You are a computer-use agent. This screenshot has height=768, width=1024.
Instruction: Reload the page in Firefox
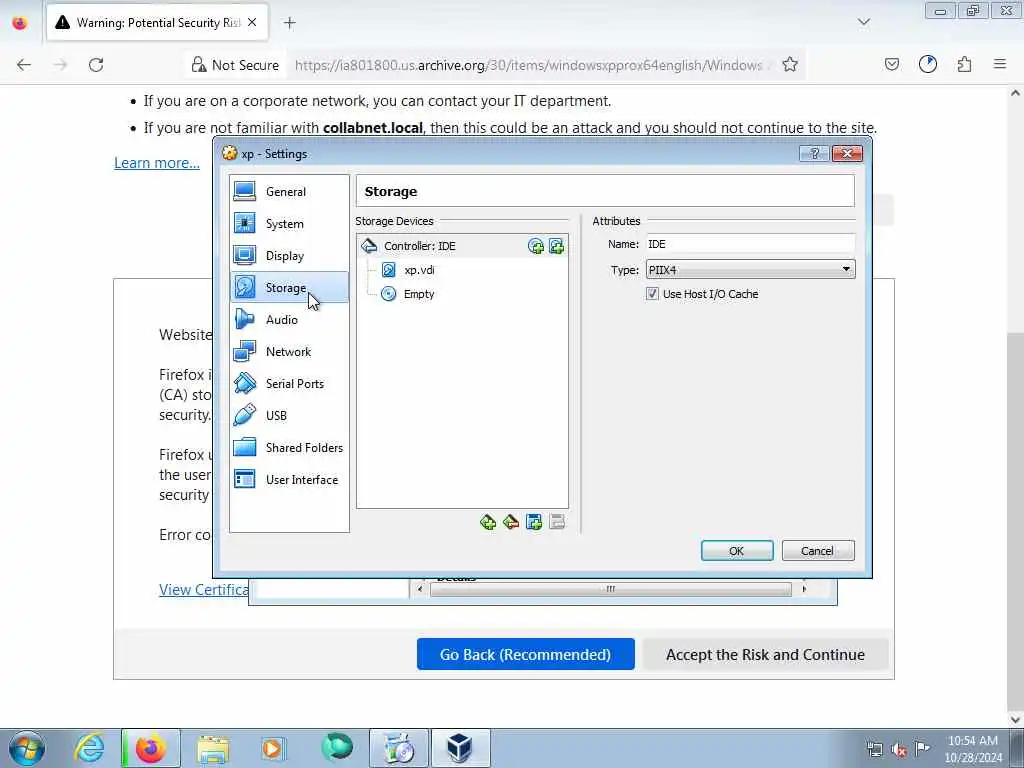pyautogui.click(x=96, y=65)
